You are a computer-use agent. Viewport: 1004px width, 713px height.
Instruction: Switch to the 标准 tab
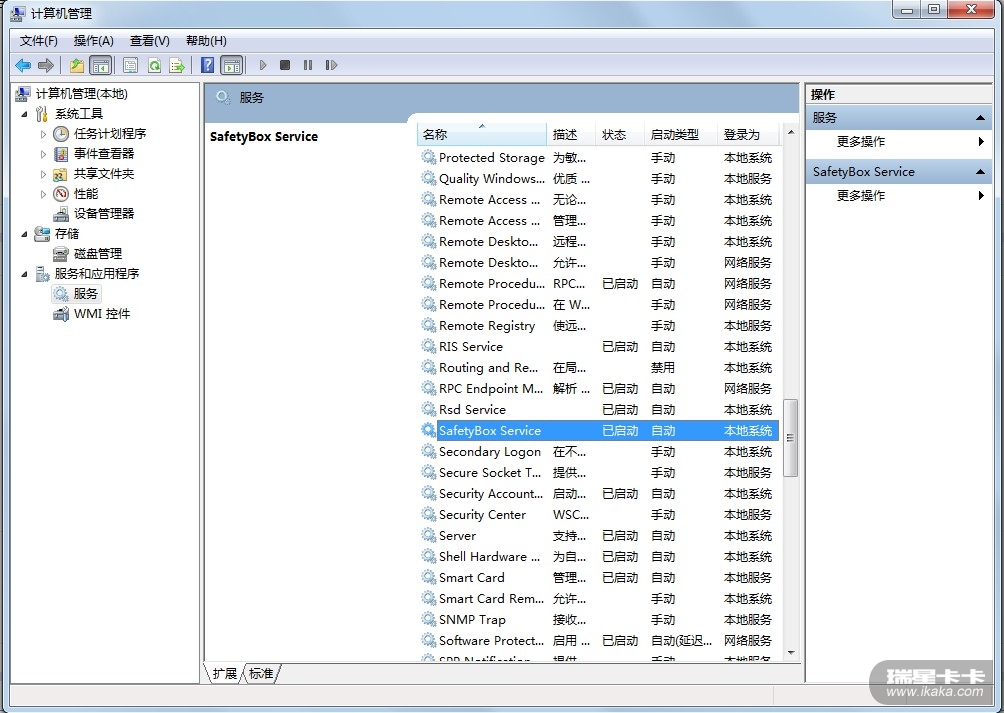coord(261,673)
